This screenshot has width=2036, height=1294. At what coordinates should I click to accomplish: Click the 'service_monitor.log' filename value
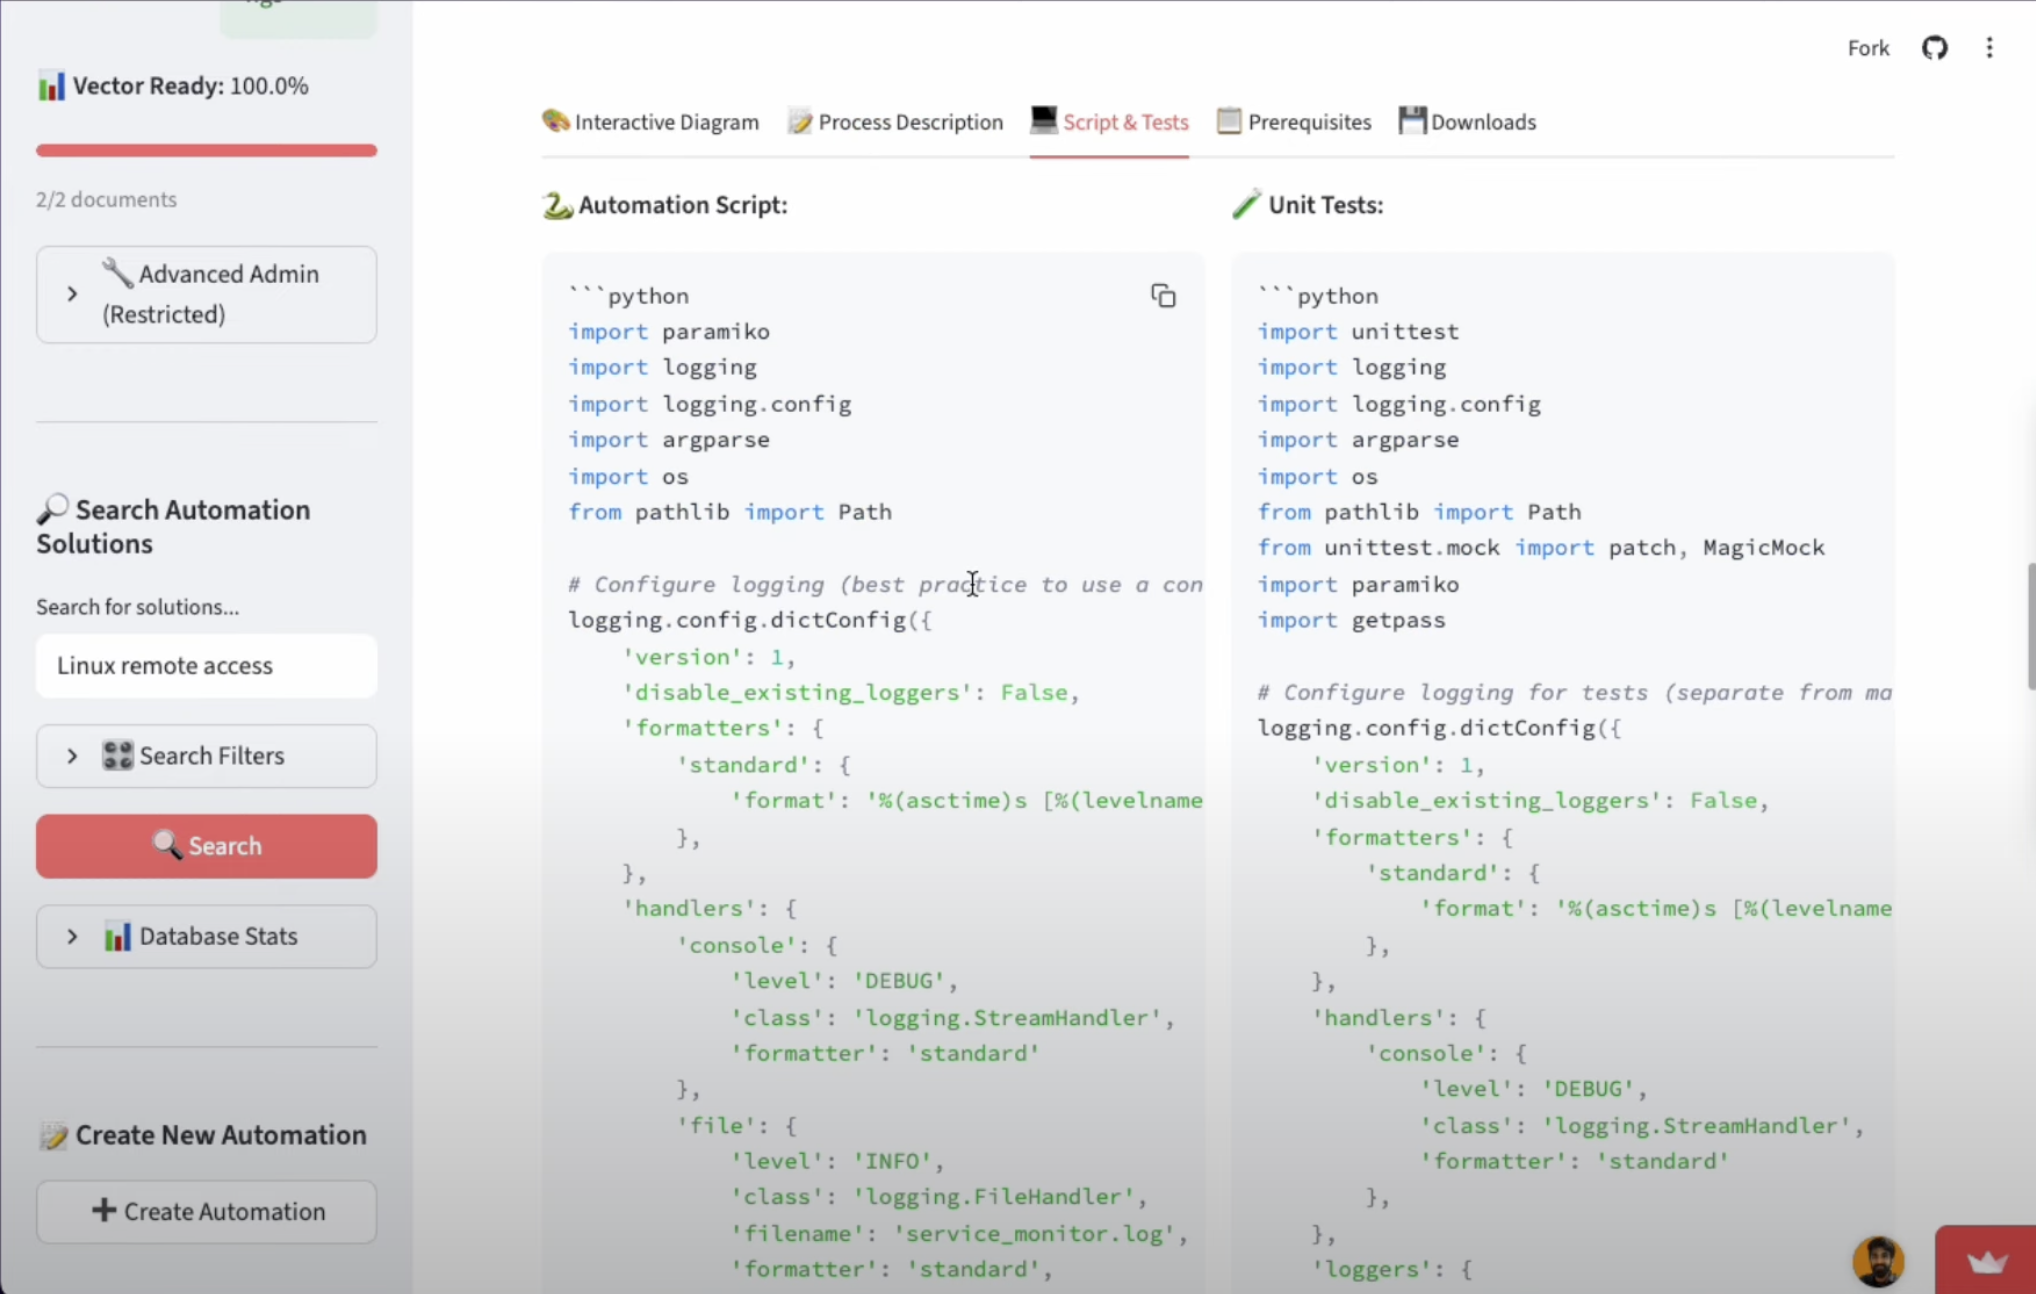click(1033, 1233)
